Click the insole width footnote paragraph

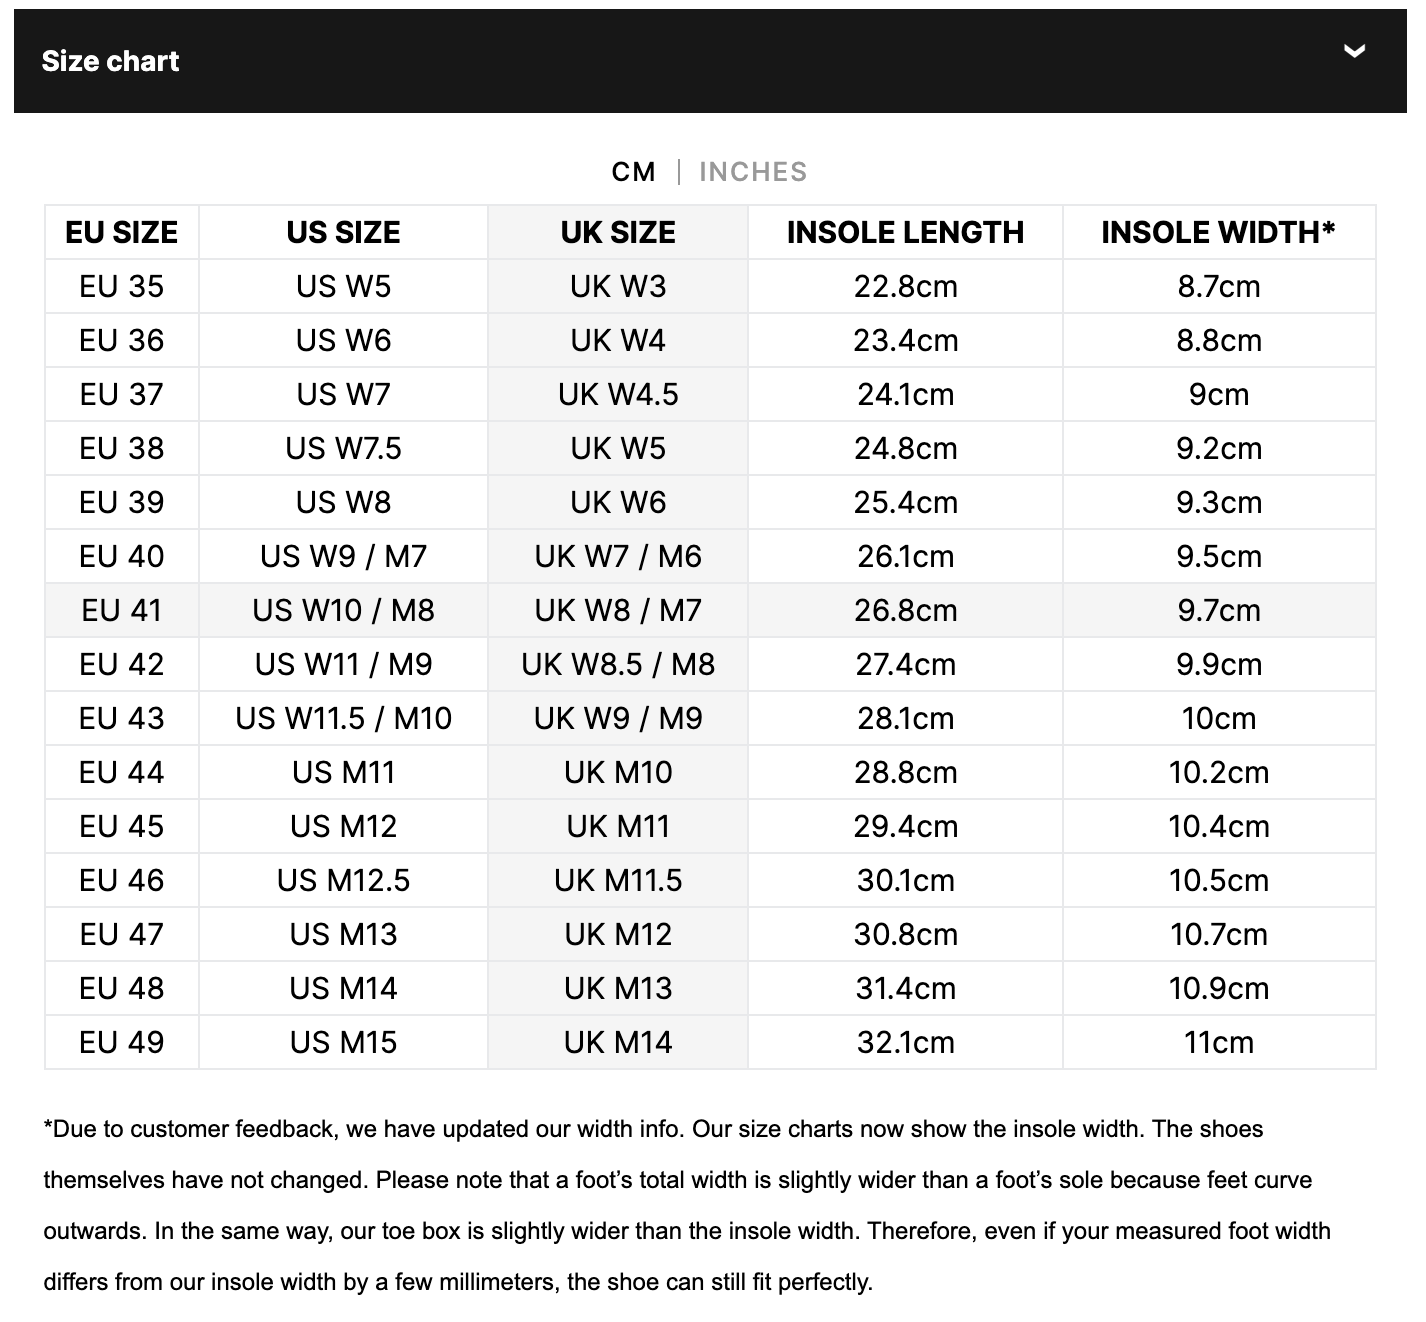687,1205
